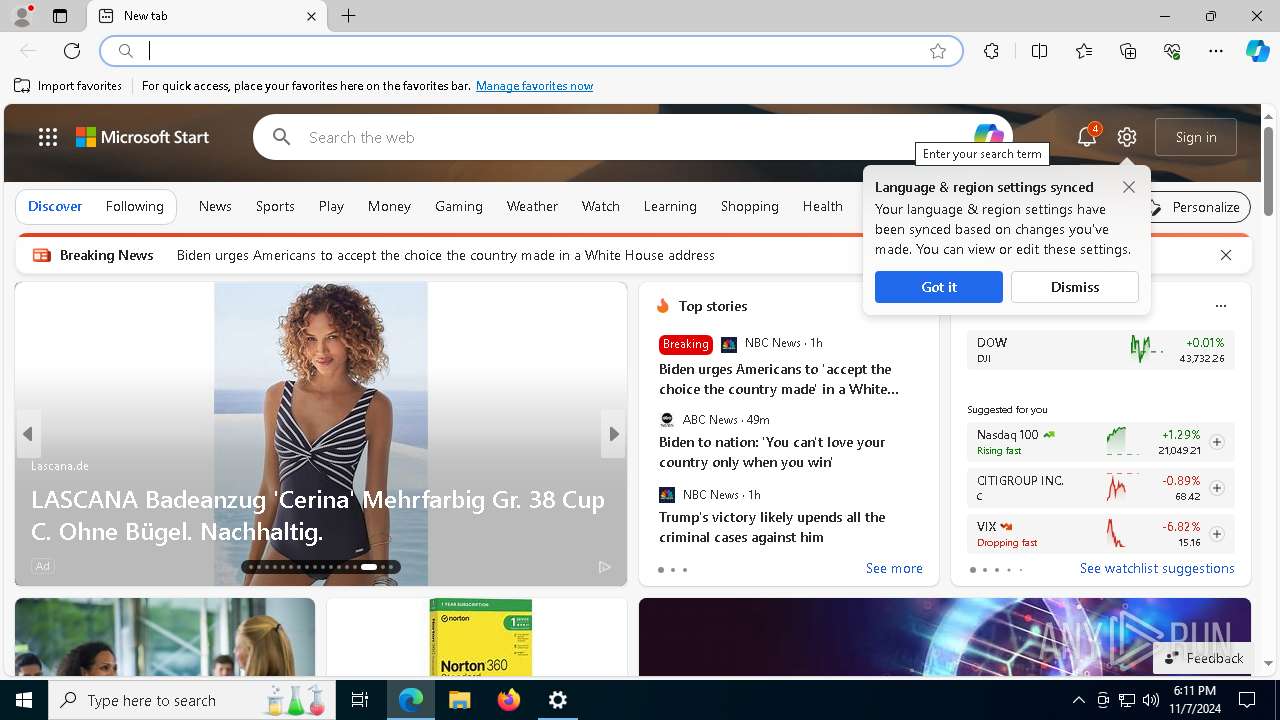Viewport: 1280px width, 720px height.
Task: Open the News category
Action: click(x=215, y=206)
